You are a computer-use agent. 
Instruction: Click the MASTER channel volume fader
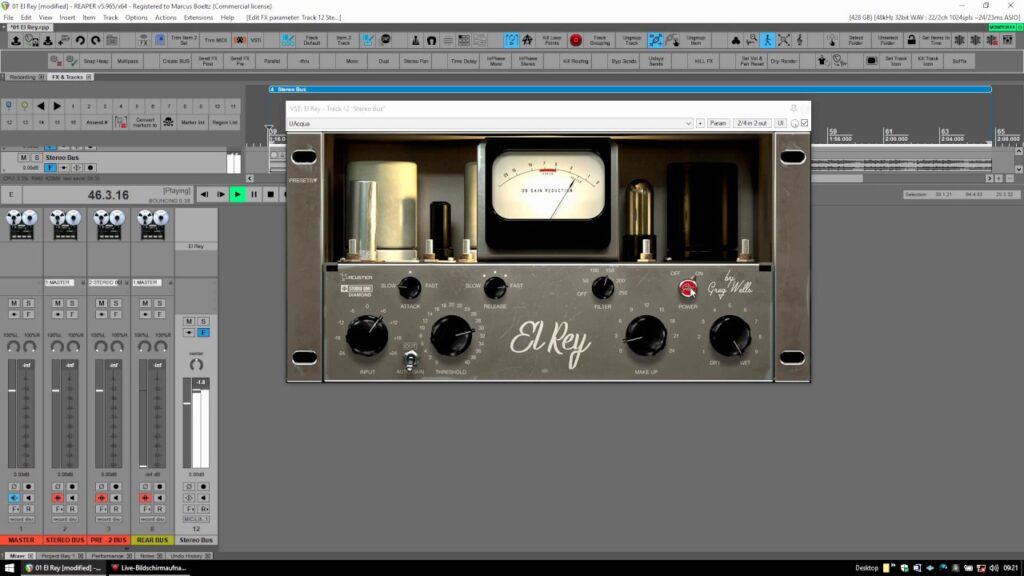(x=12, y=391)
